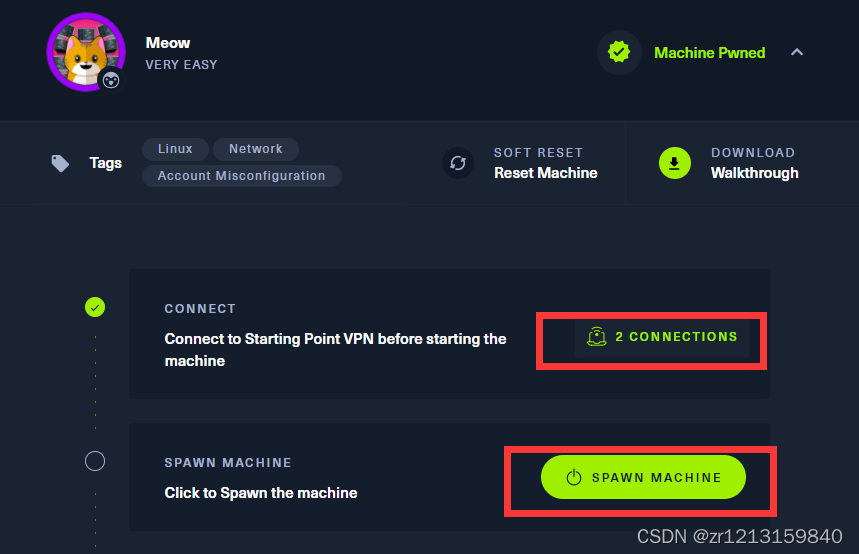Click the Meow machine title
Viewport: 859px width, 554px height.
coord(168,43)
